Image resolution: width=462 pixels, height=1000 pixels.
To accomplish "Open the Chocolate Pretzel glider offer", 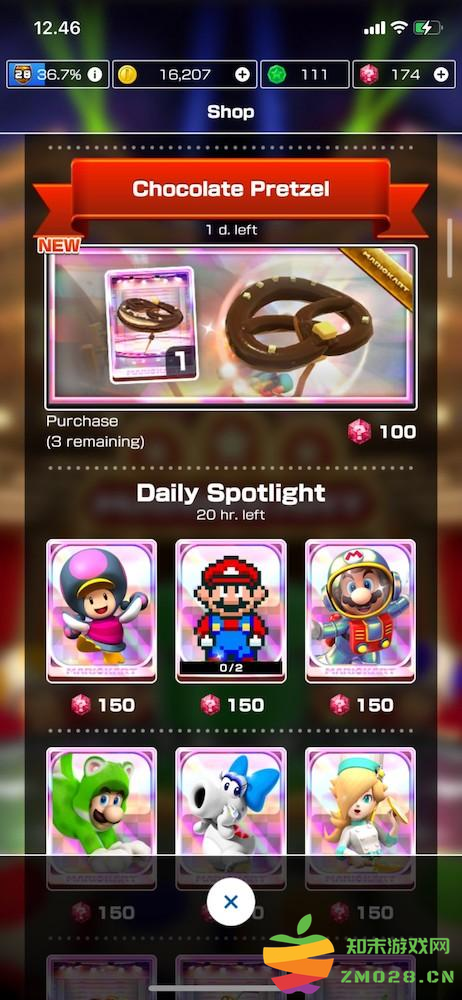I will (231, 327).
